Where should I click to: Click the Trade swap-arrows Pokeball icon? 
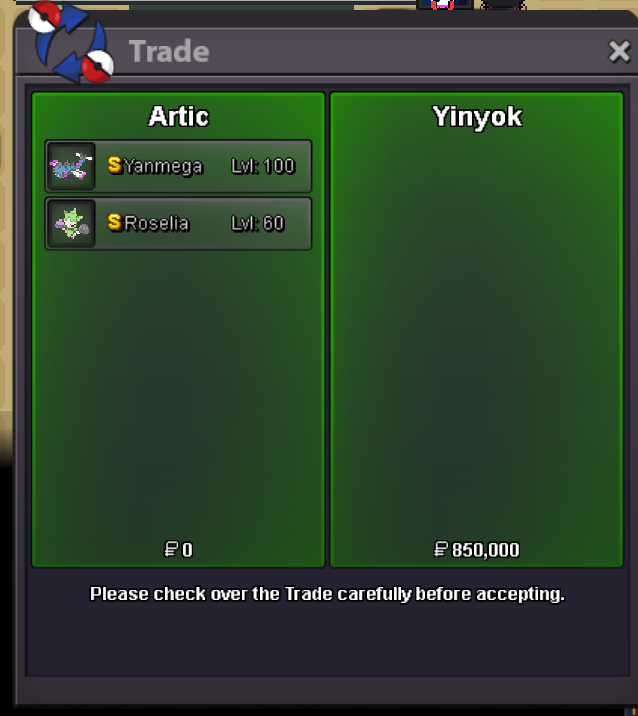click(71, 42)
